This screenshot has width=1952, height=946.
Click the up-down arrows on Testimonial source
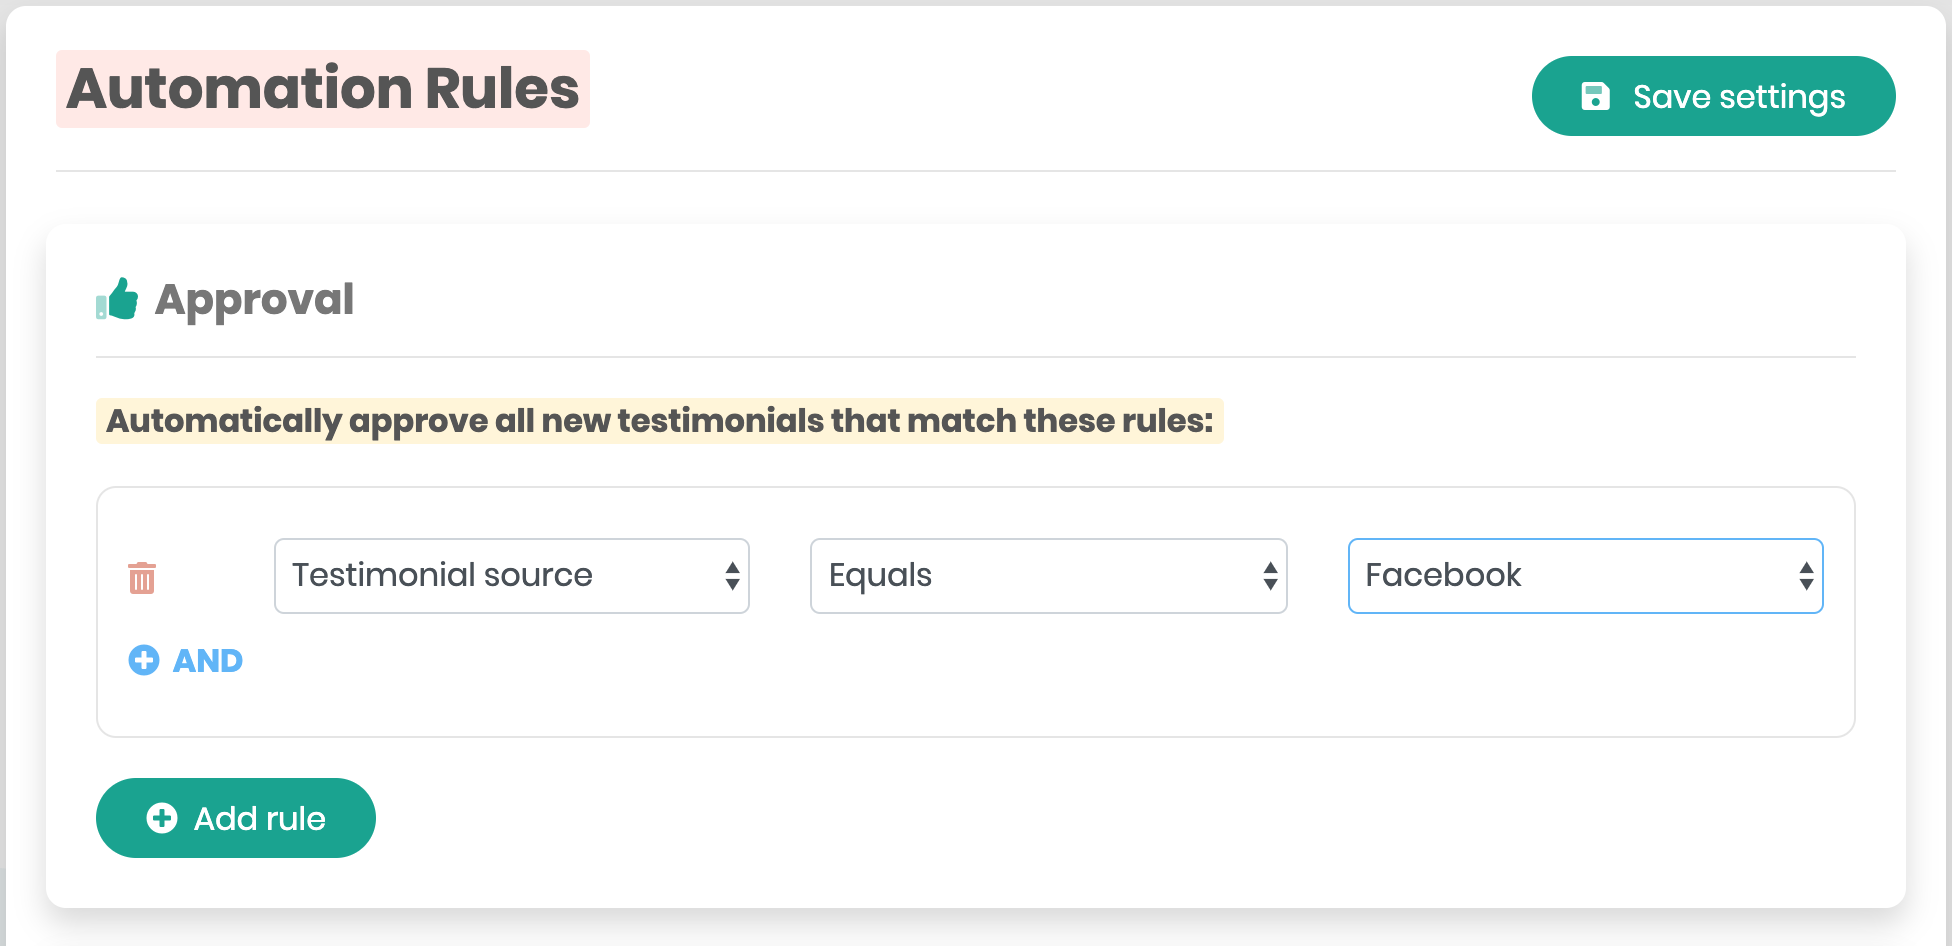click(732, 576)
